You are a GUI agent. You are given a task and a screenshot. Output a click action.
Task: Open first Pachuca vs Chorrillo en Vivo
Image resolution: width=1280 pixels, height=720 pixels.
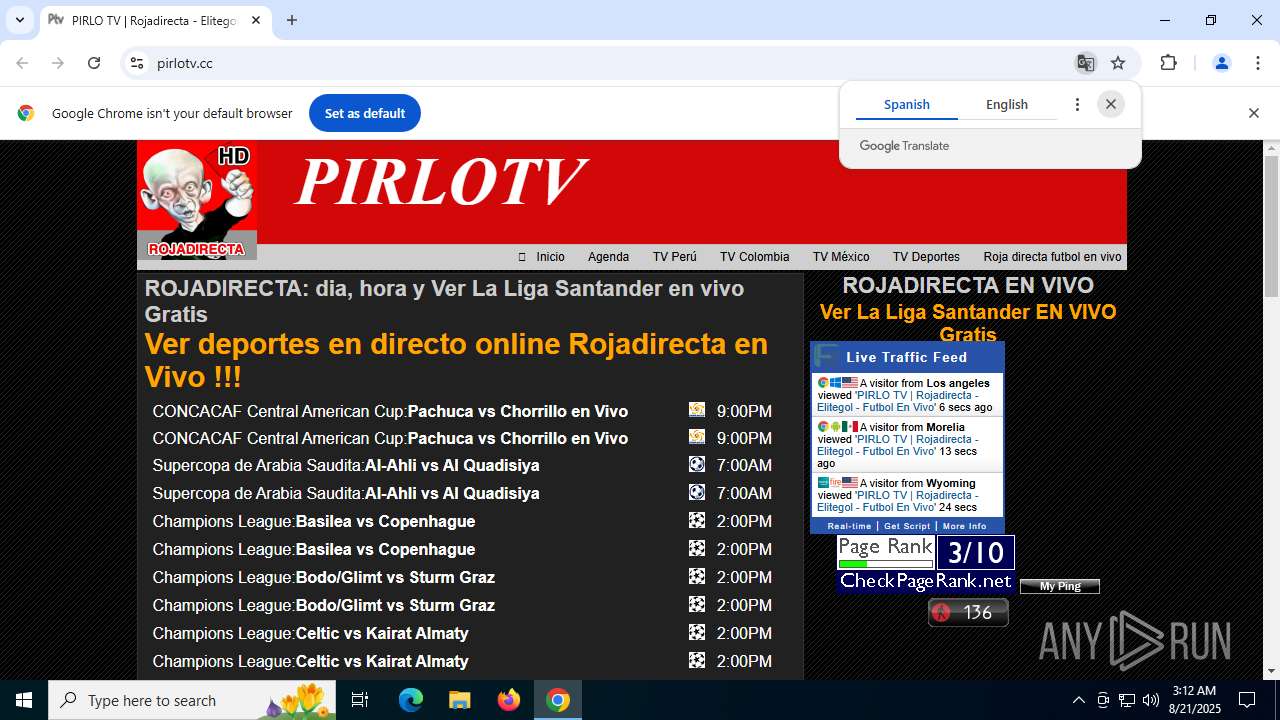click(x=517, y=411)
